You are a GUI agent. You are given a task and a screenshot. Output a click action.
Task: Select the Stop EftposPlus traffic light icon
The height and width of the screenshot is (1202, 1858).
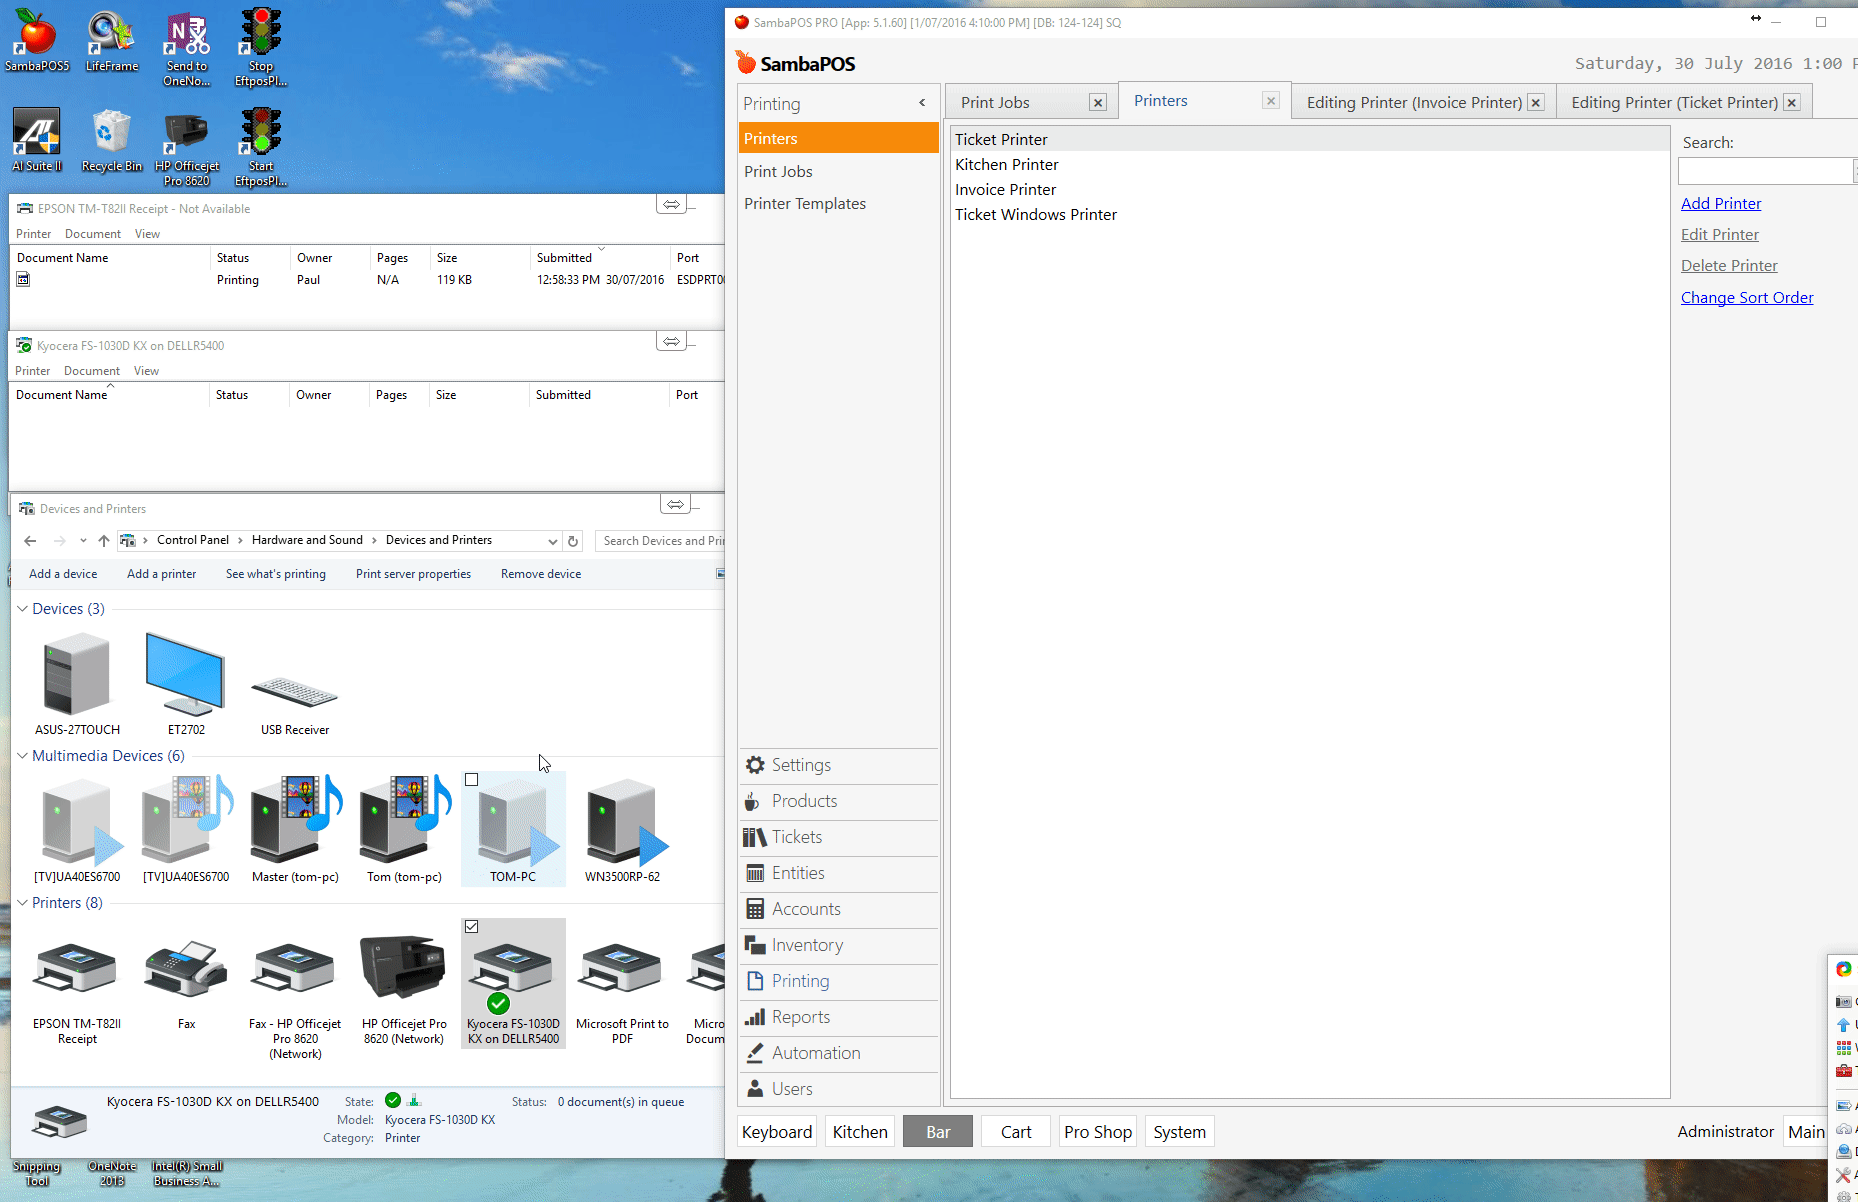tap(260, 48)
